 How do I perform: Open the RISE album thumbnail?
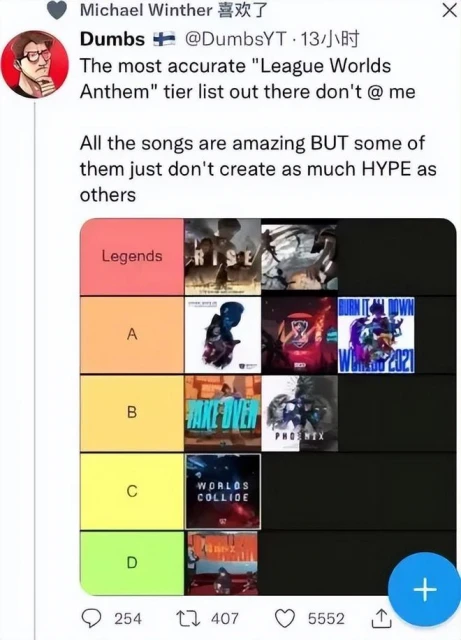pyautogui.click(x=223, y=257)
